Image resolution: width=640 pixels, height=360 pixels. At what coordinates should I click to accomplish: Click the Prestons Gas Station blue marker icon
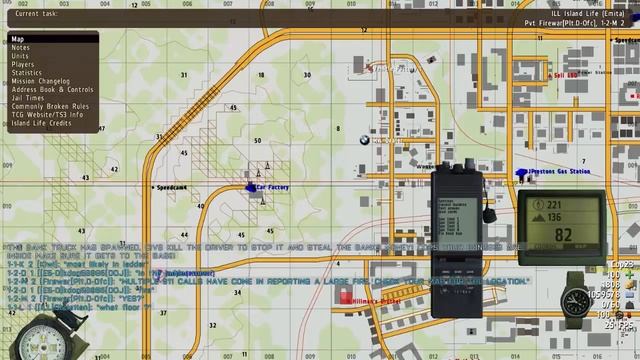pyautogui.click(x=521, y=173)
